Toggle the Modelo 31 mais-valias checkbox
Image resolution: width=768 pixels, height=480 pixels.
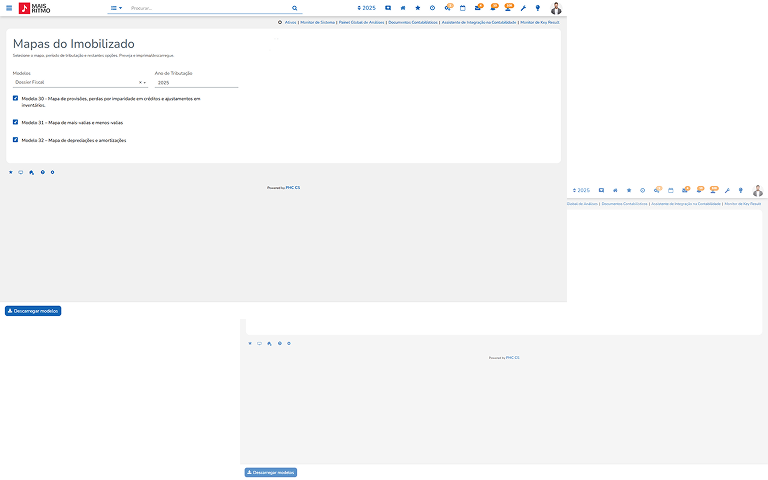16,122
